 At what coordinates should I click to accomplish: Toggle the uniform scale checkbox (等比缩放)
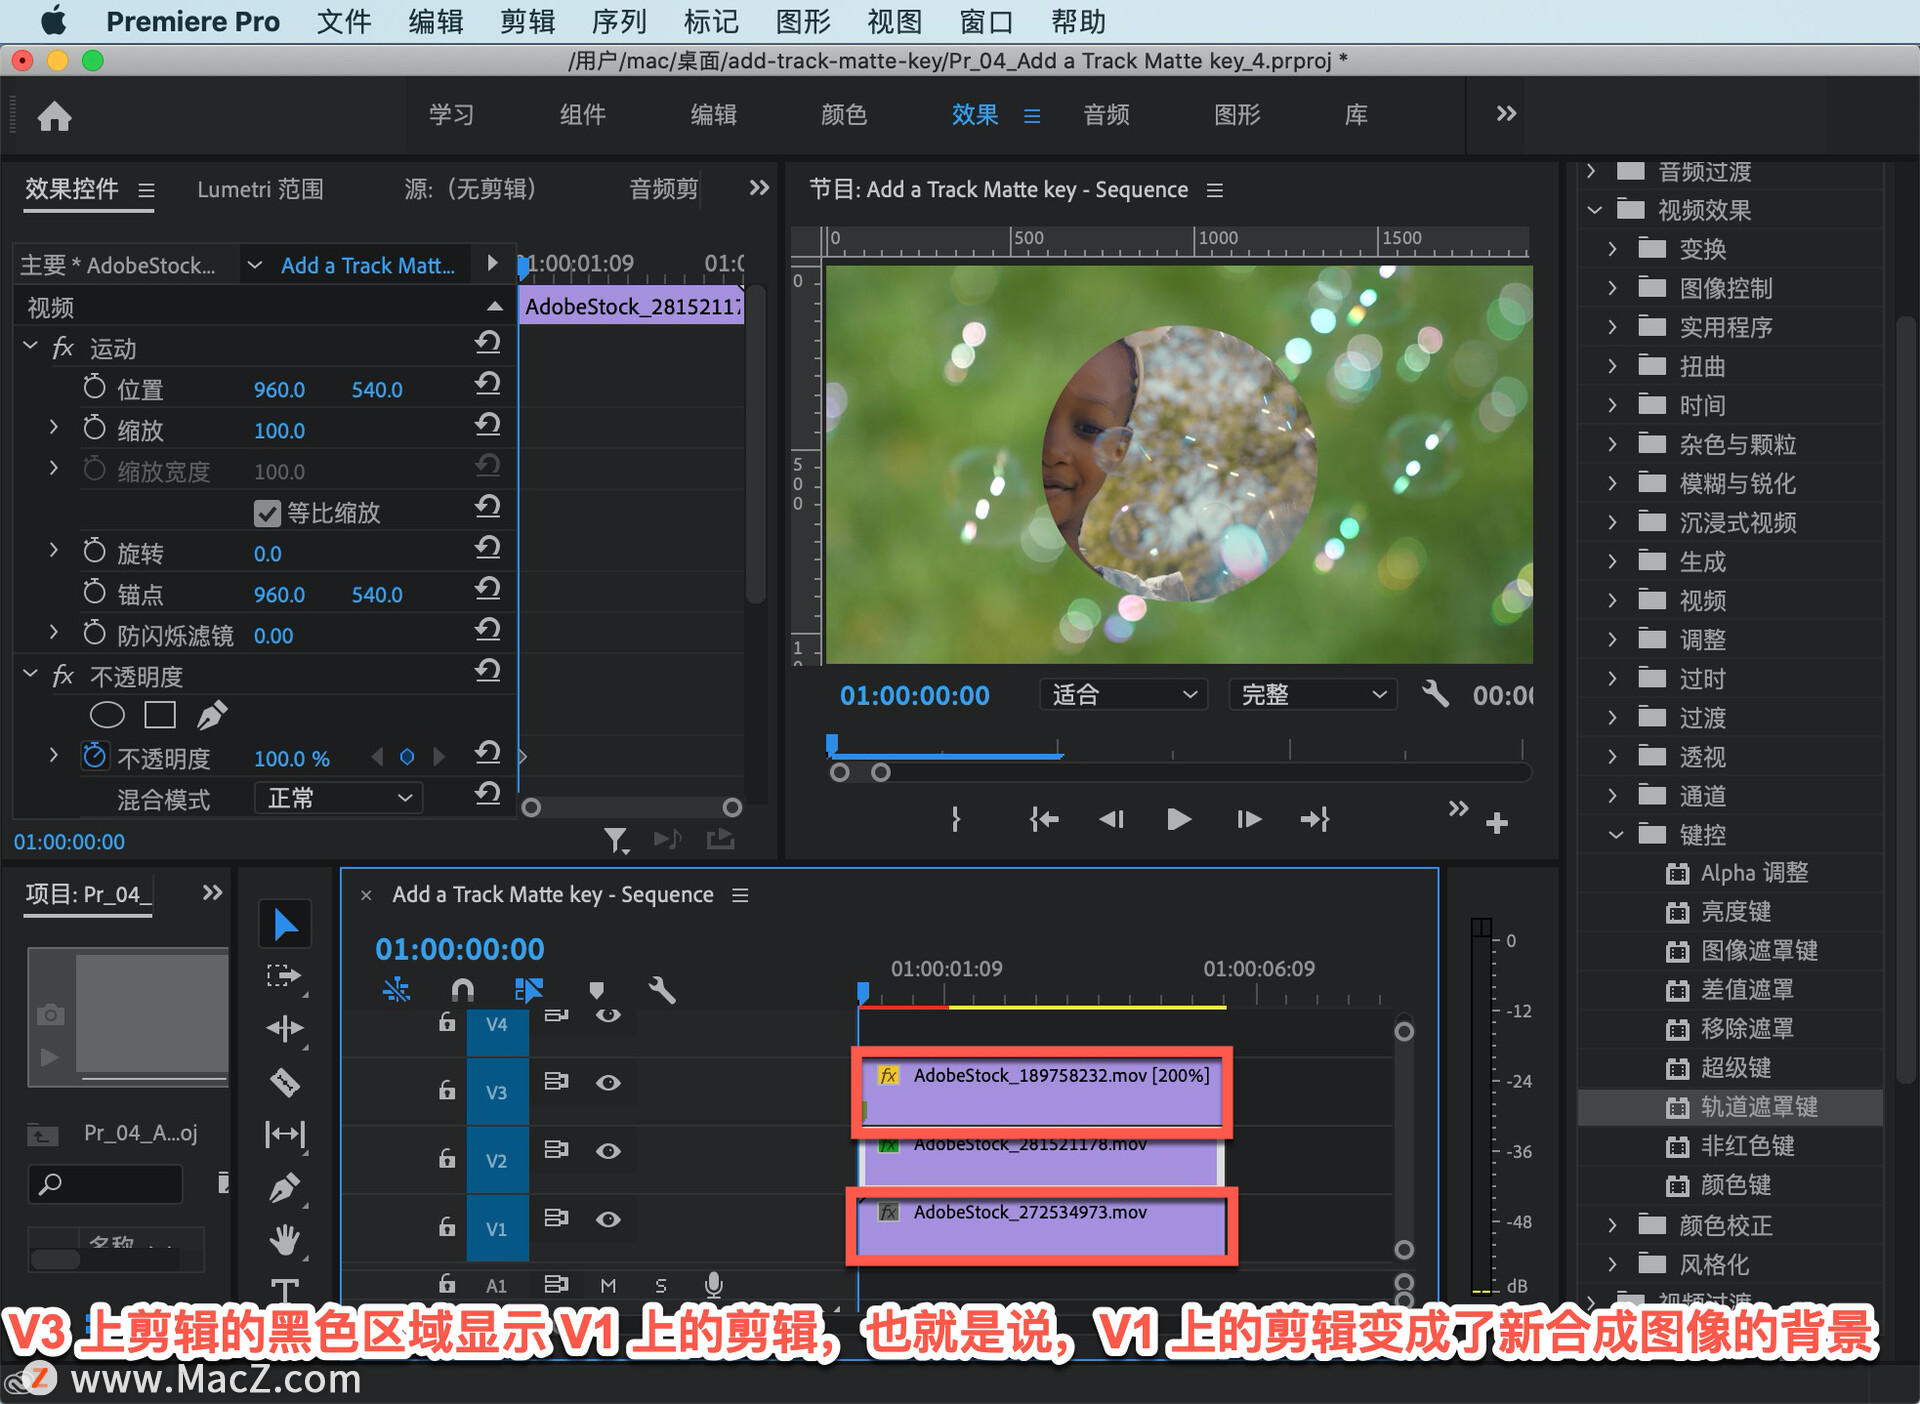pos(267,514)
